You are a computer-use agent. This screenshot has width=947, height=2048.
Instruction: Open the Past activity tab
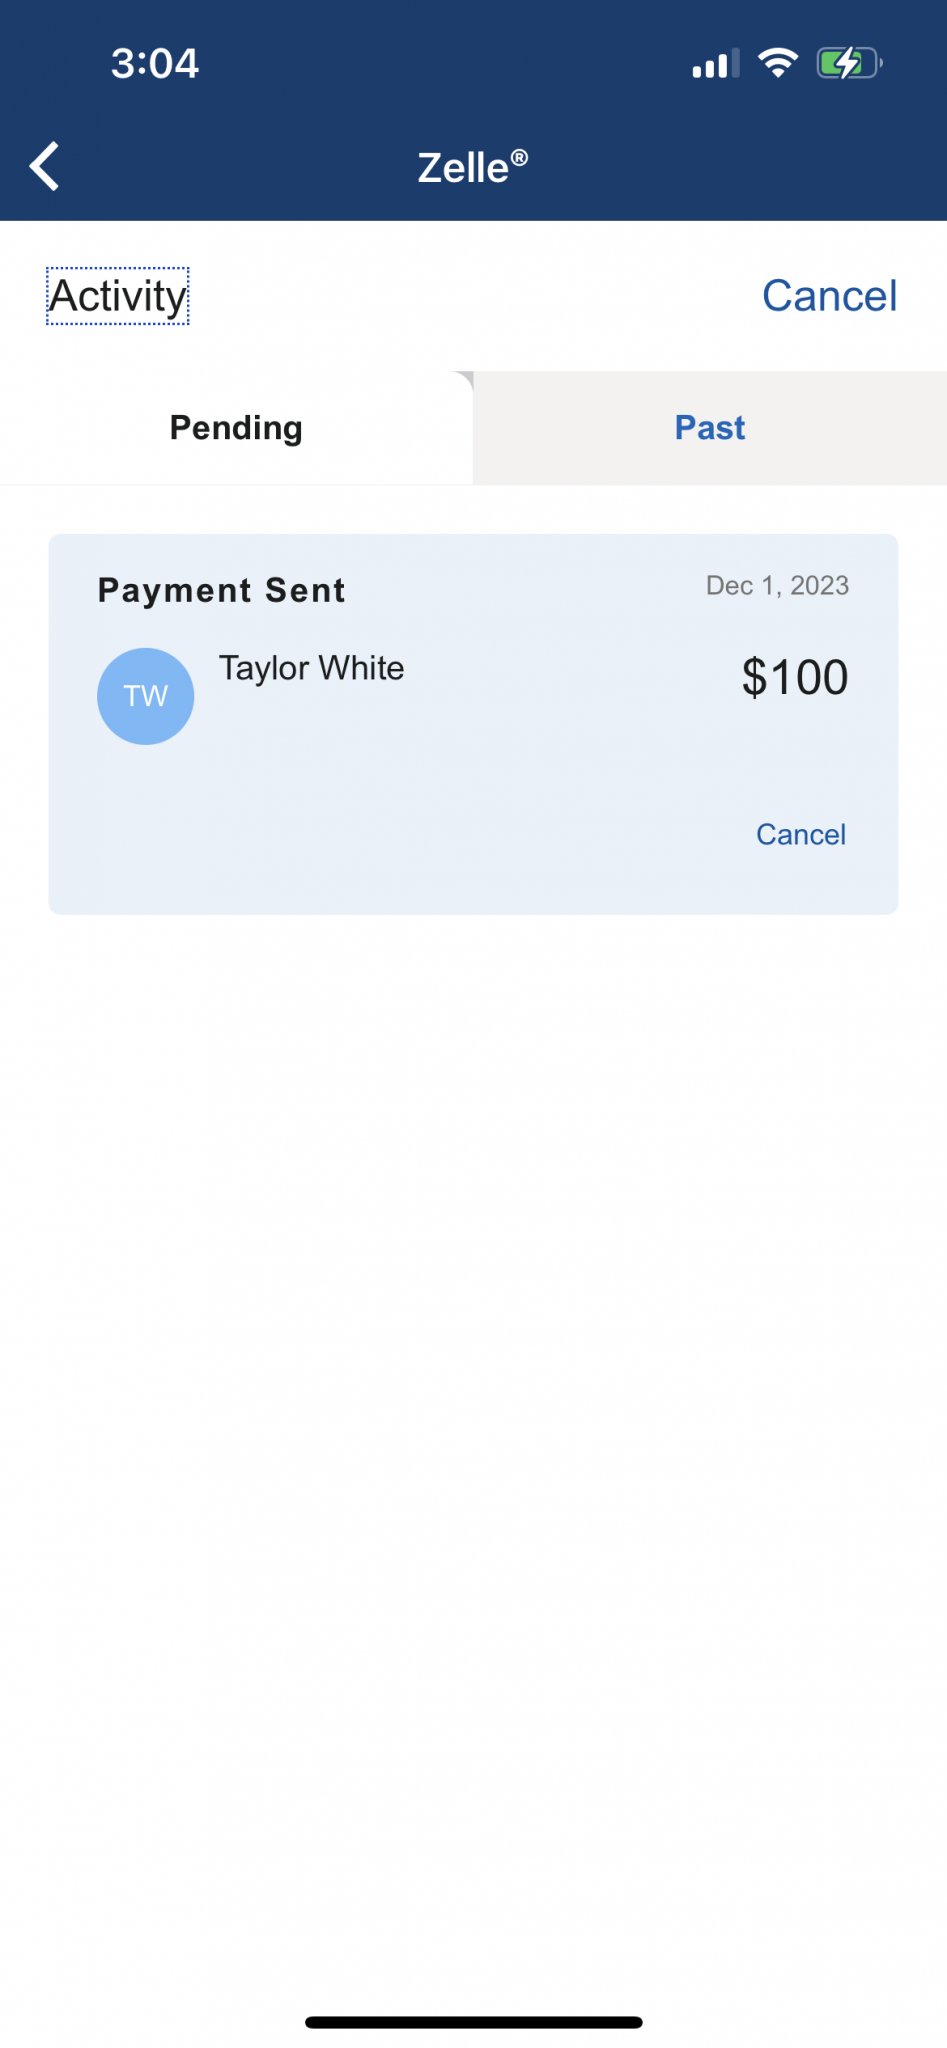pos(710,428)
